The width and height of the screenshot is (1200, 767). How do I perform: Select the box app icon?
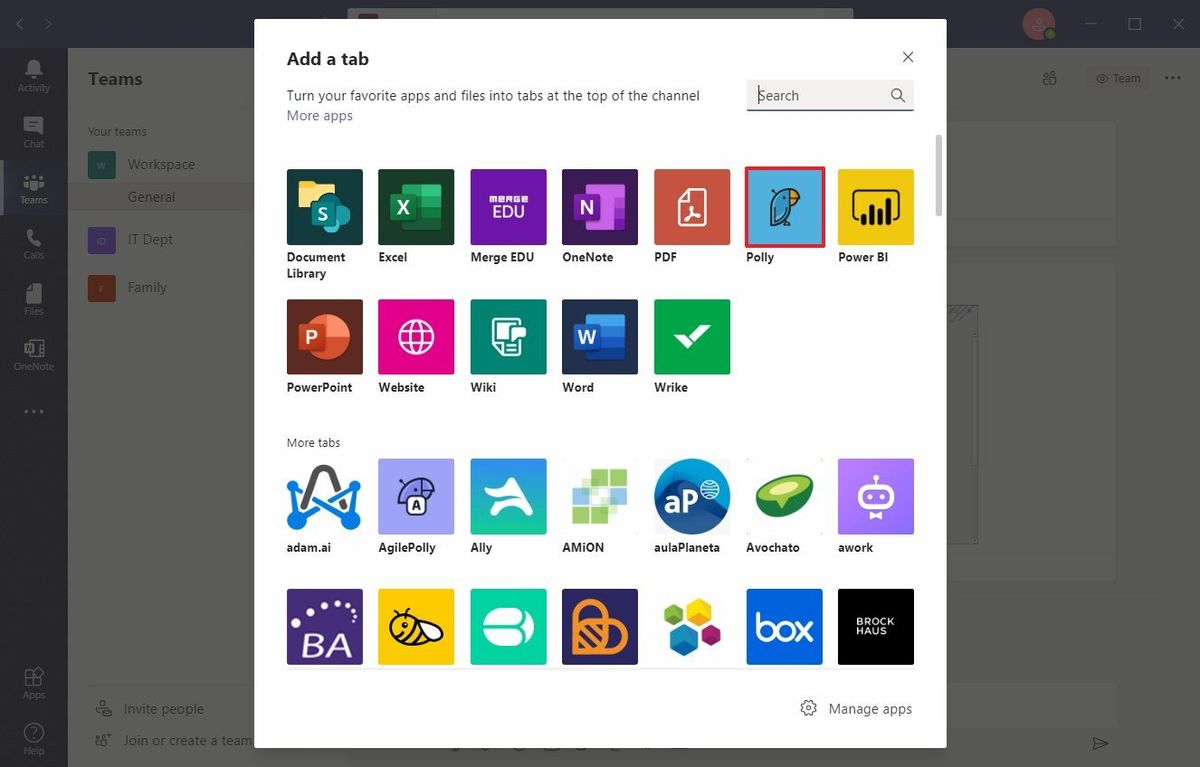(784, 627)
